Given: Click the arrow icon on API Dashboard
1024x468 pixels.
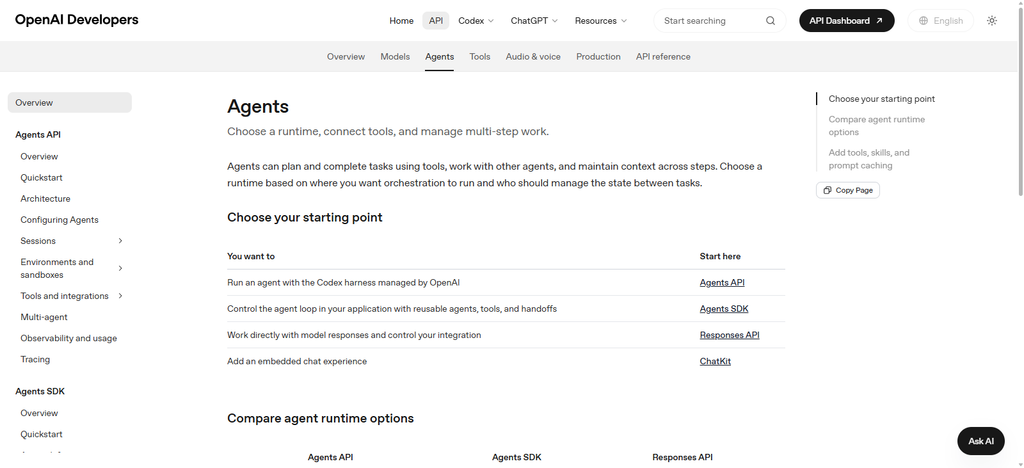Looking at the screenshot, I should click(879, 21).
